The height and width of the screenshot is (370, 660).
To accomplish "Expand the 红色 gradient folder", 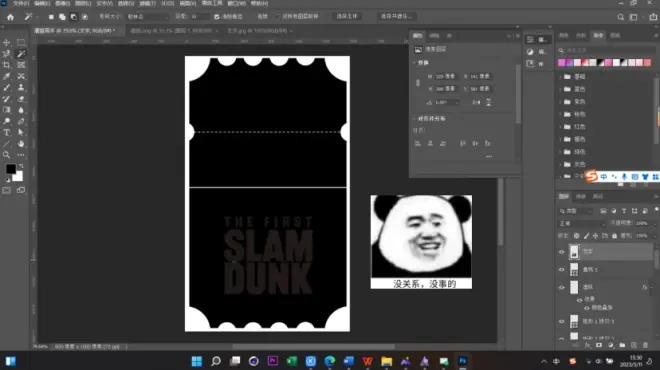I will (x=561, y=127).
